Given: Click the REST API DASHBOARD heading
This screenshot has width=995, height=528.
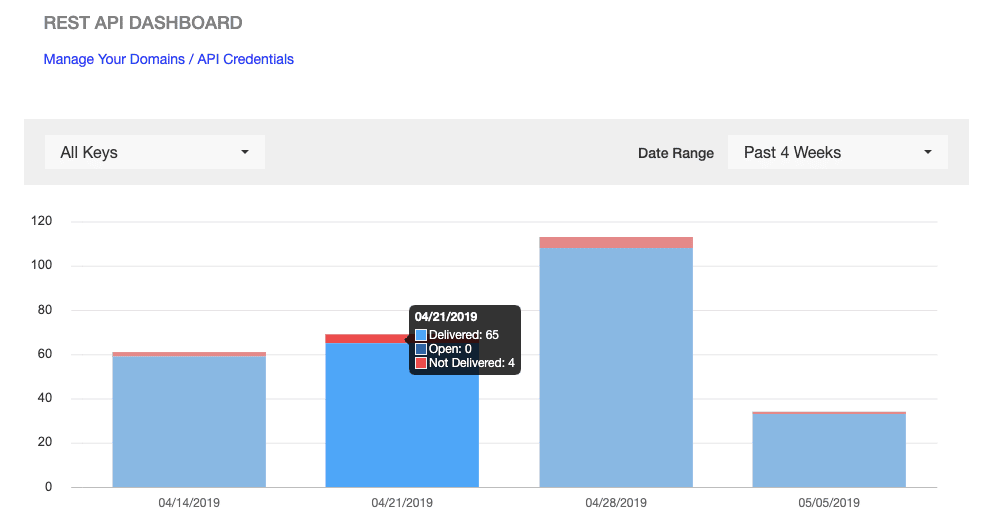Looking at the screenshot, I should pos(143,22).
